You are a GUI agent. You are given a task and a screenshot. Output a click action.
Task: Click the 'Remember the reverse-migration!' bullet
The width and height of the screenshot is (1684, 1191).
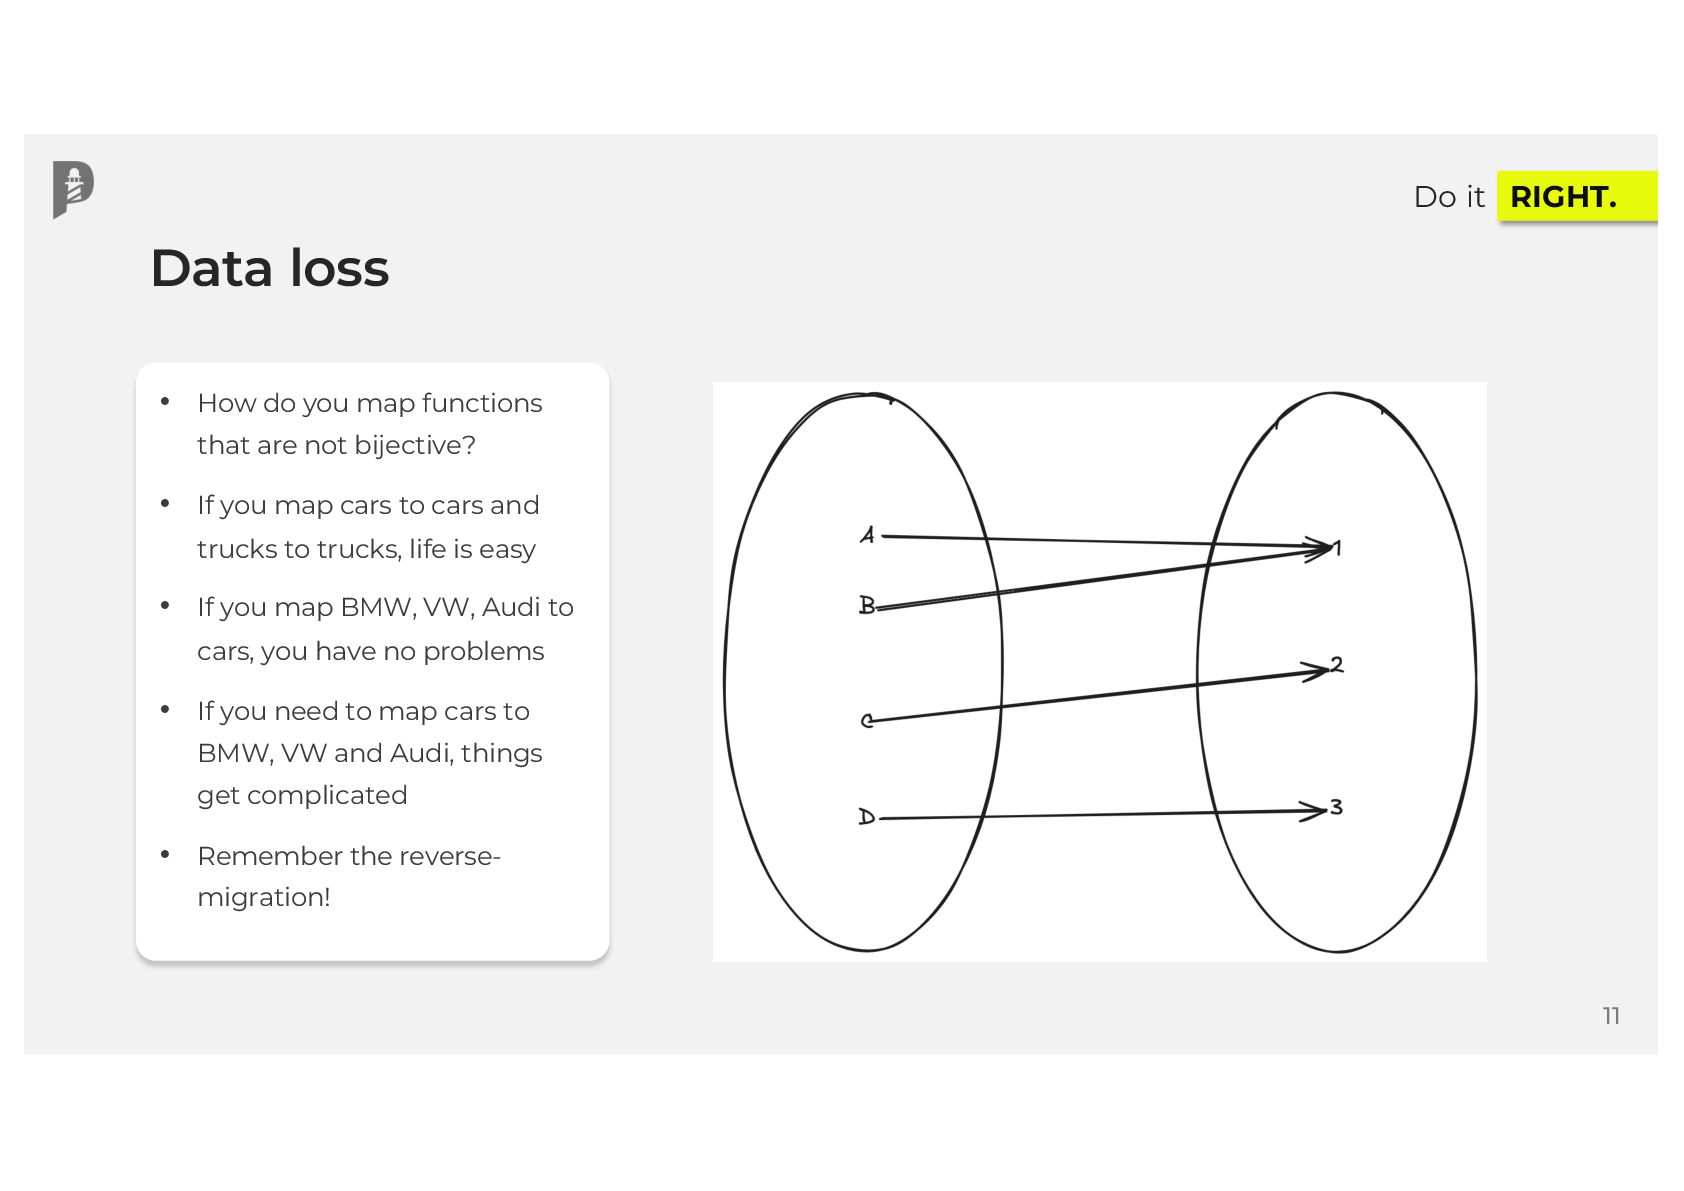point(348,876)
